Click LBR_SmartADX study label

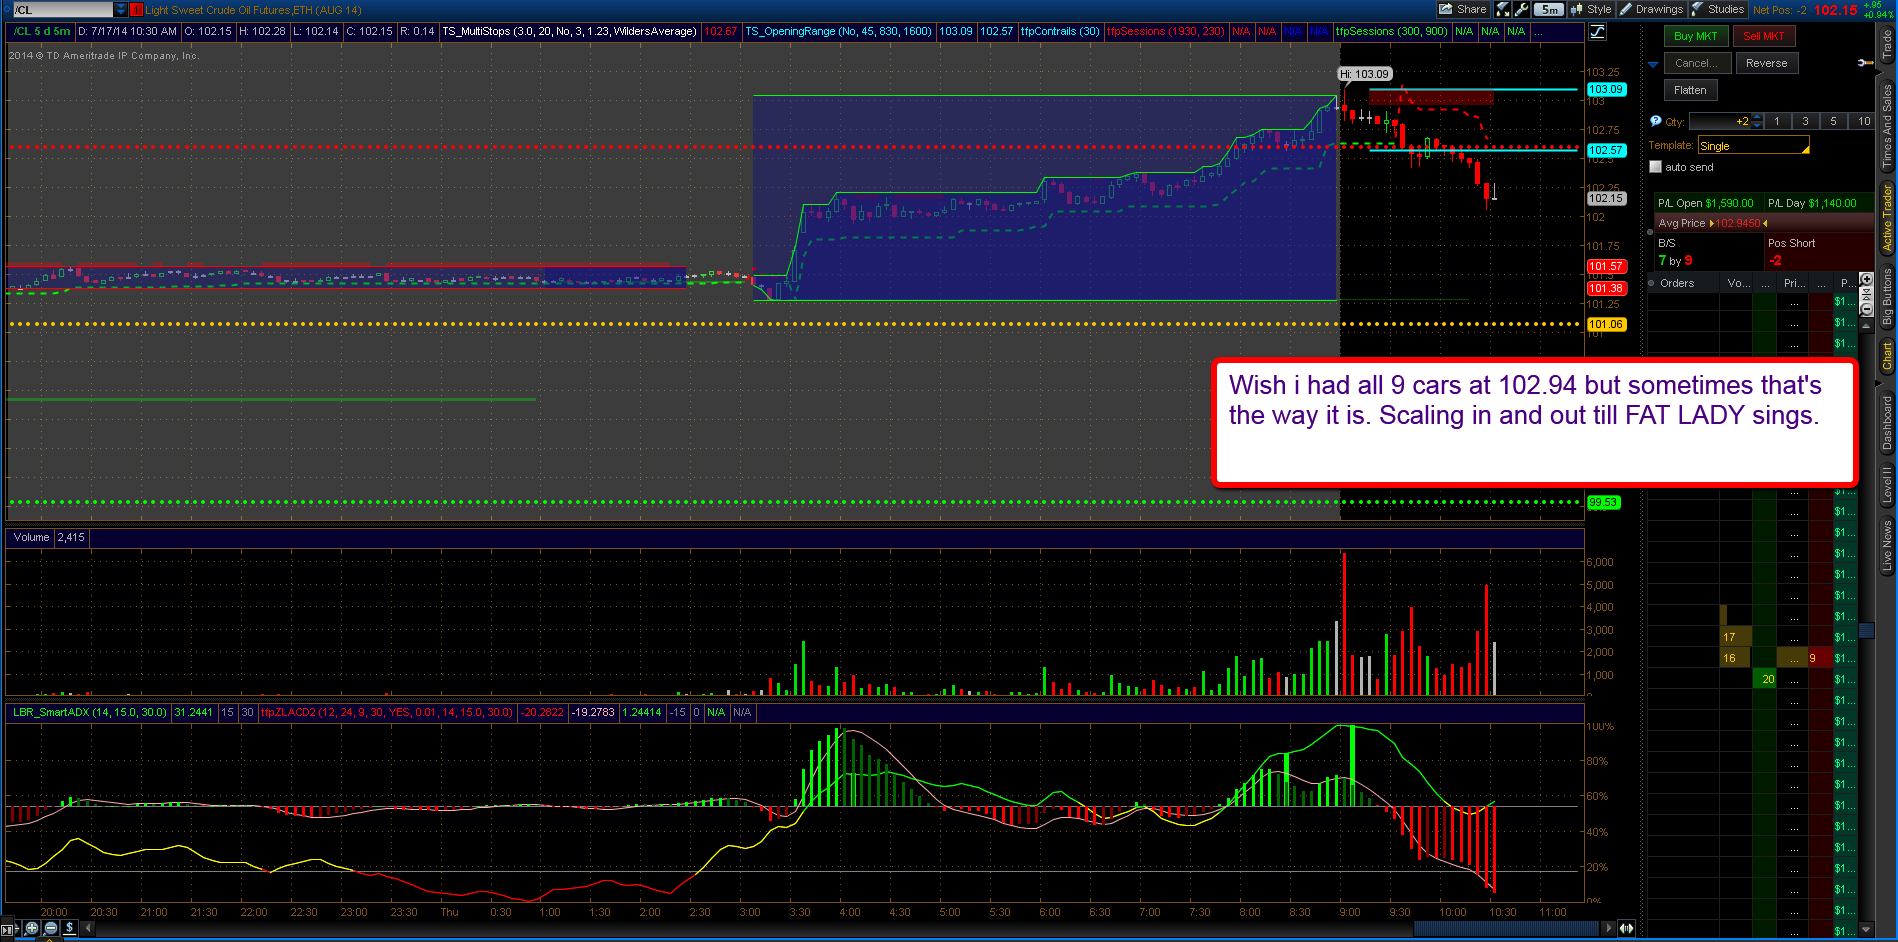coord(89,712)
